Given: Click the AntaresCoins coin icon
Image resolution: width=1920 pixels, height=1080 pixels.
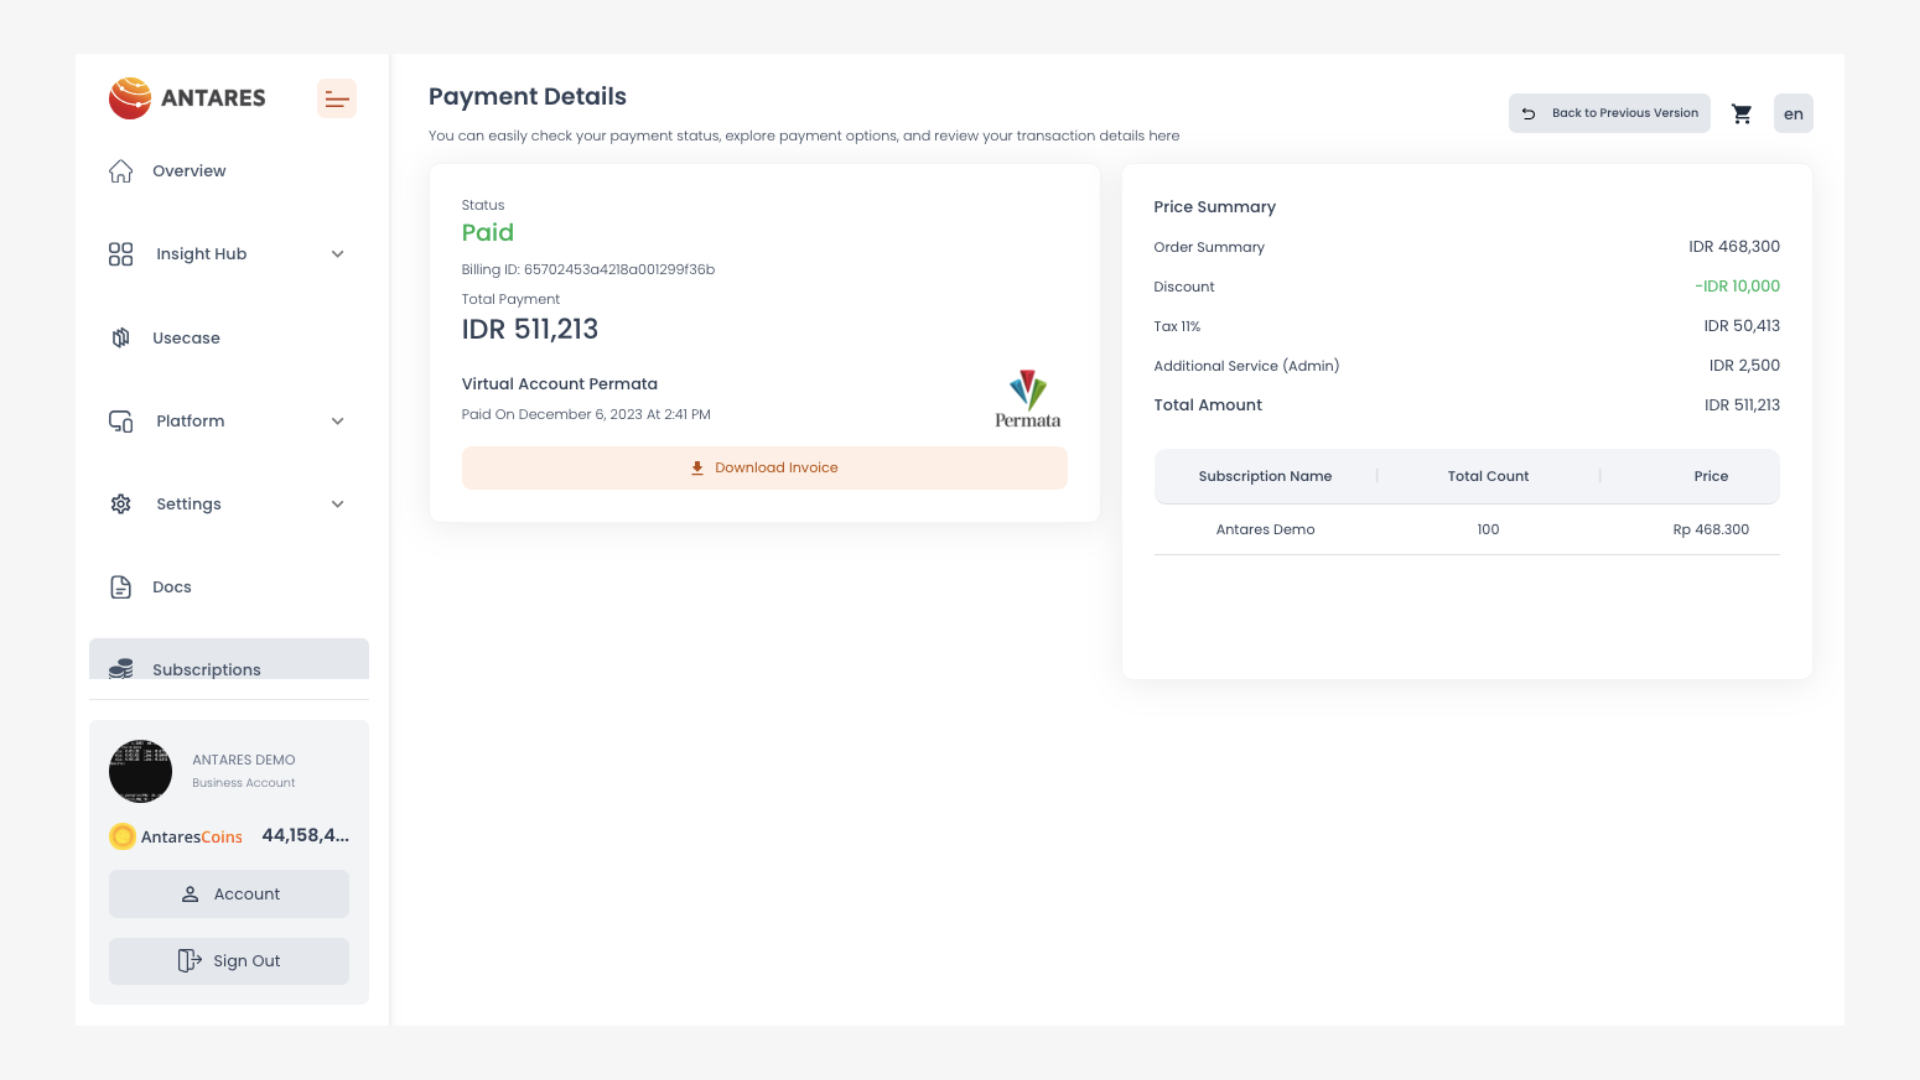Looking at the screenshot, I should tap(122, 836).
